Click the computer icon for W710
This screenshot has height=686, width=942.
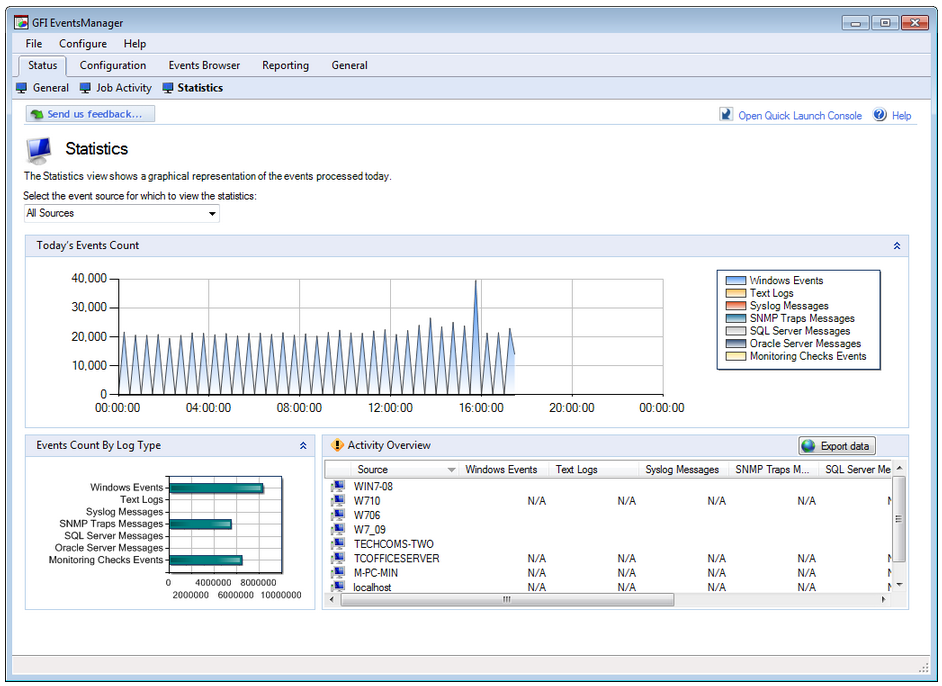click(x=338, y=500)
